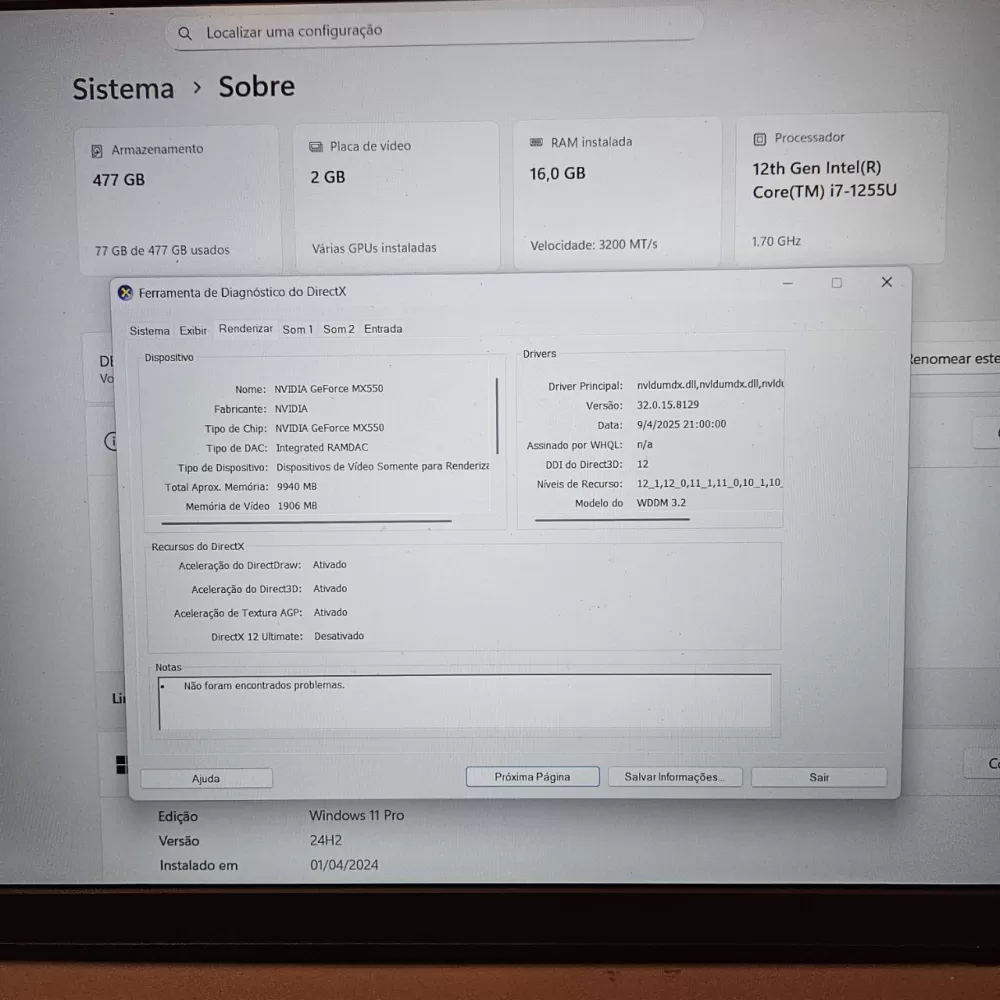Switch to the Sistema tab

pos(149,329)
